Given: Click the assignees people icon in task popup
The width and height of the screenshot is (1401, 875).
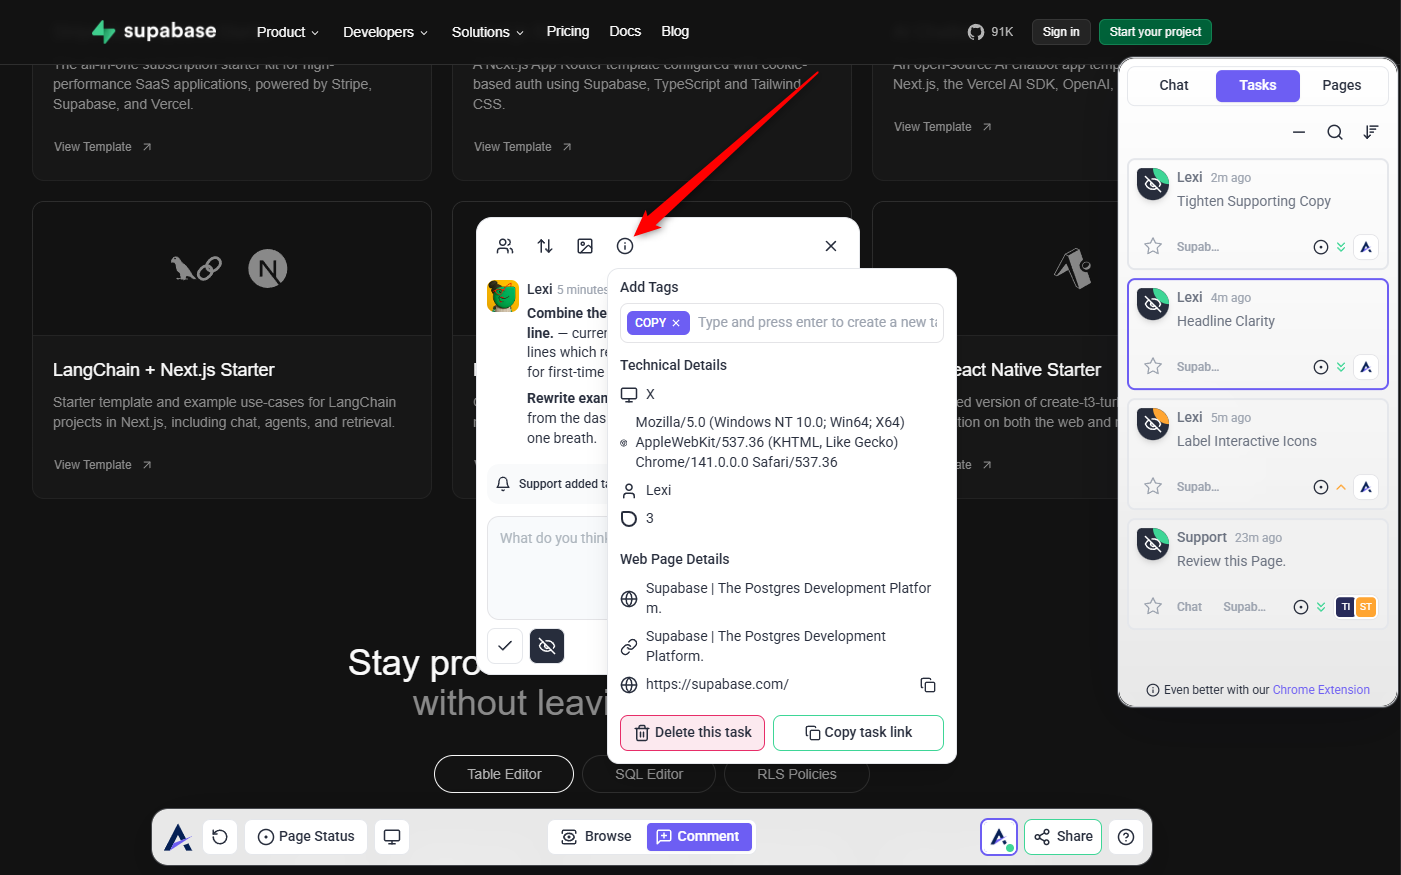Looking at the screenshot, I should coord(505,246).
